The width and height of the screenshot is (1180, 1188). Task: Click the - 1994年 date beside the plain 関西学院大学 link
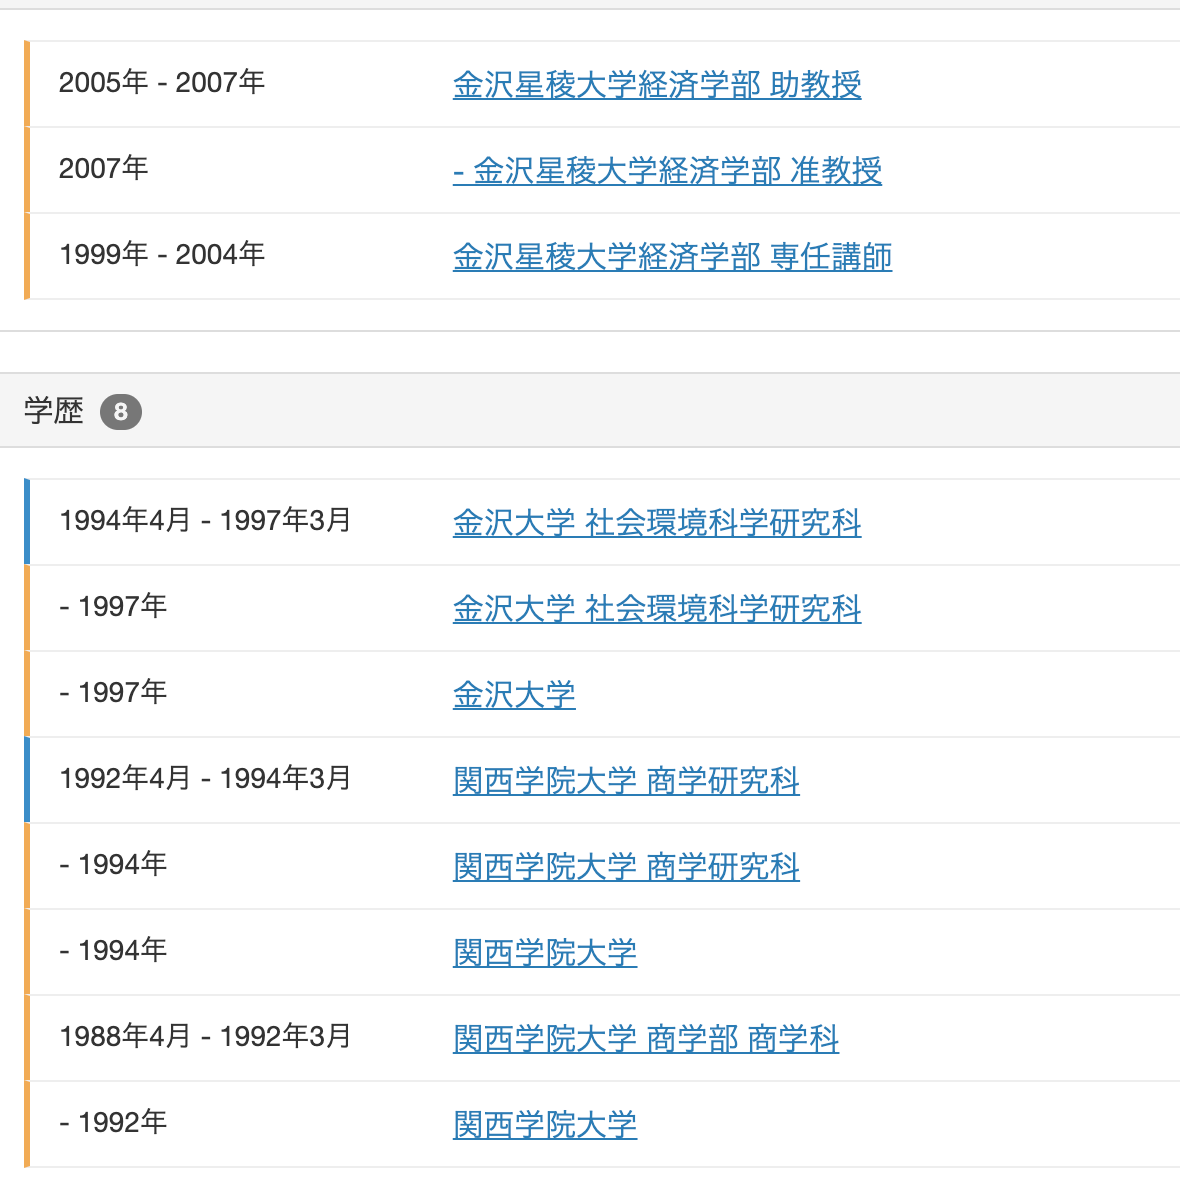point(113,950)
